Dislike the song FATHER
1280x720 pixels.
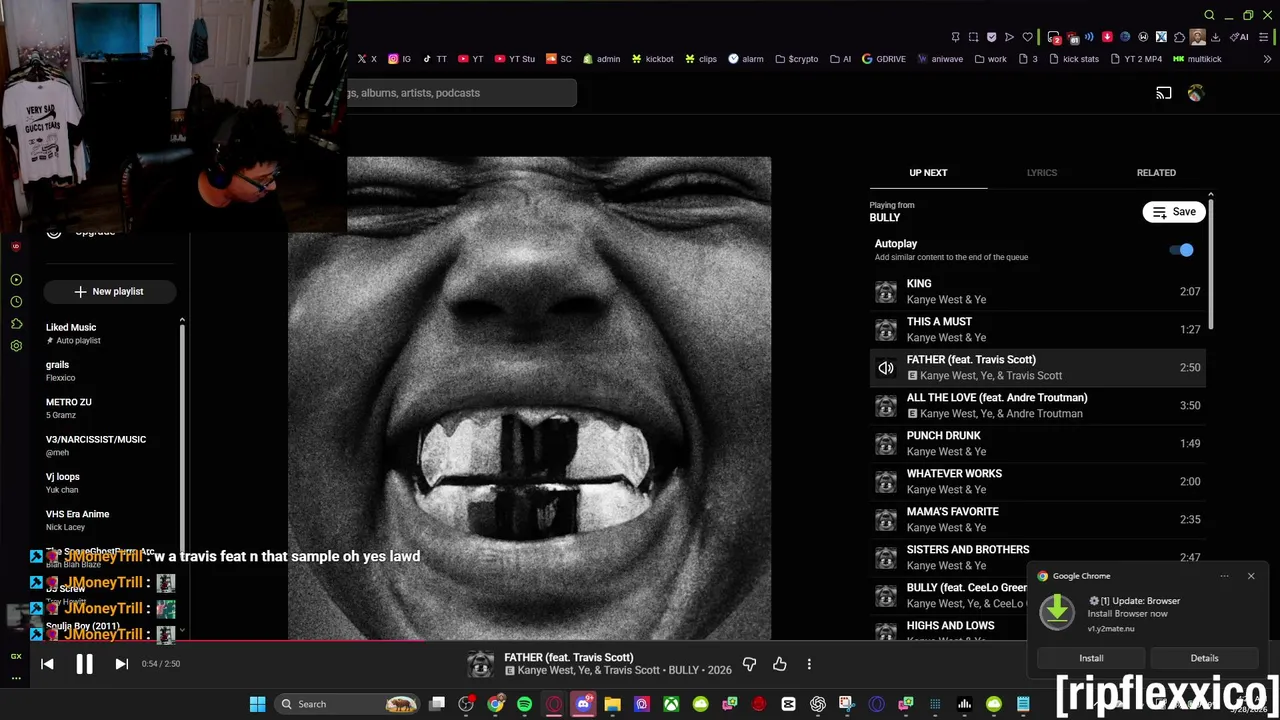pos(749,663)
